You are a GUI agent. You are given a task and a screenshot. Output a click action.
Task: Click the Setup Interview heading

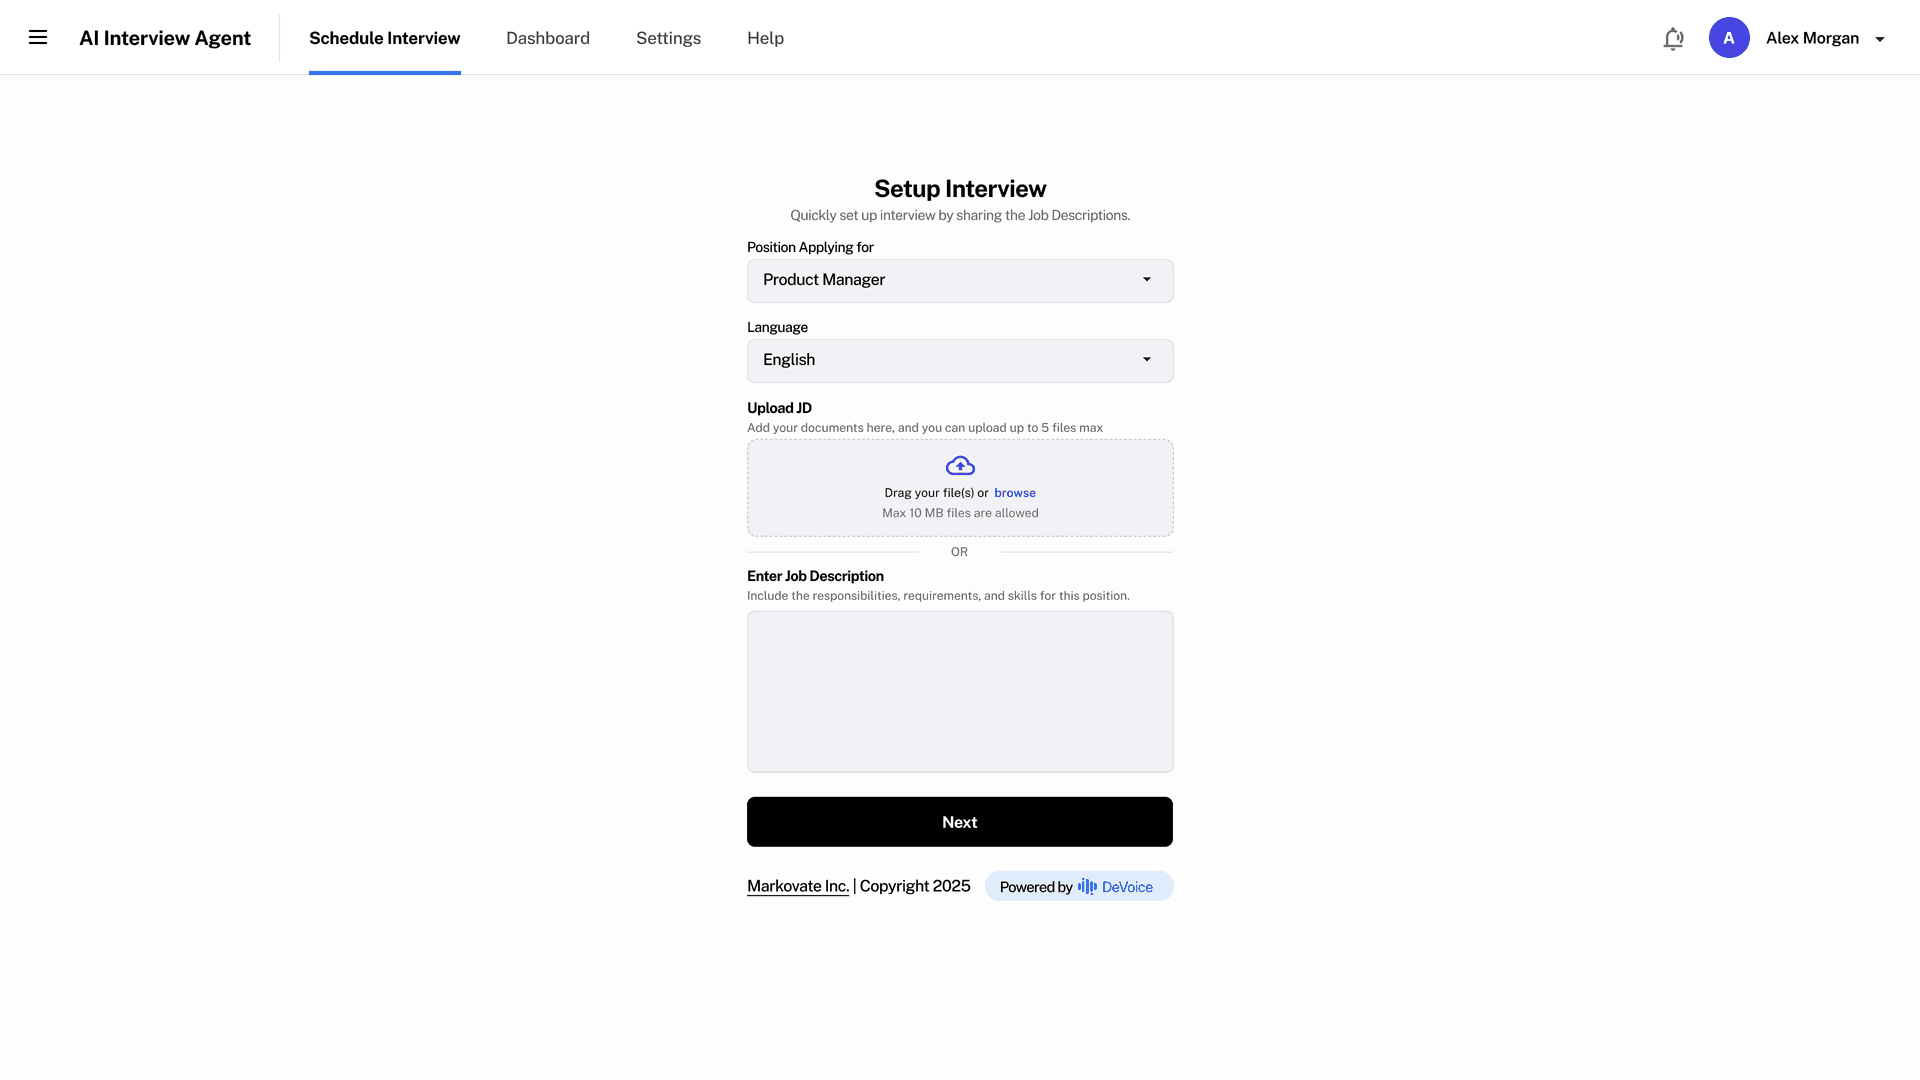click(x=960, y=189)
